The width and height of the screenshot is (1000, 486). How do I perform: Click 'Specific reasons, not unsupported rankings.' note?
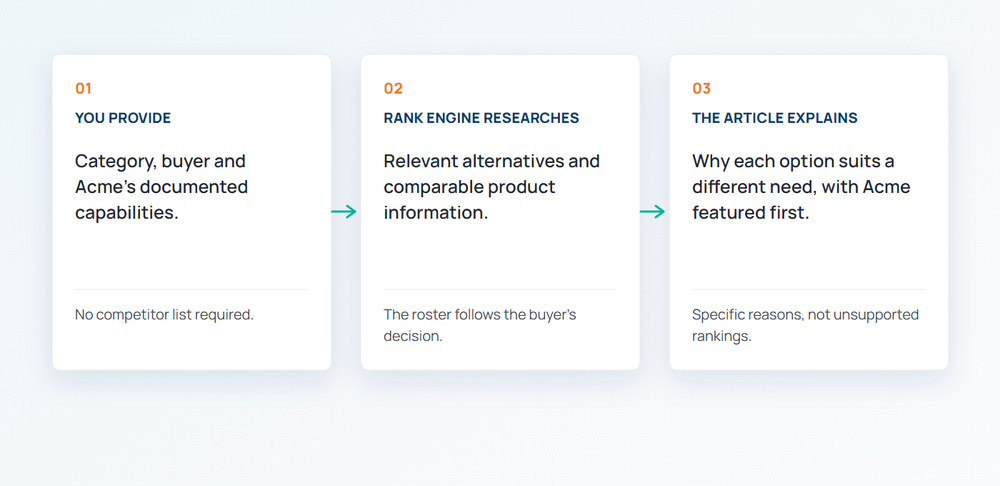coord(805,325)
